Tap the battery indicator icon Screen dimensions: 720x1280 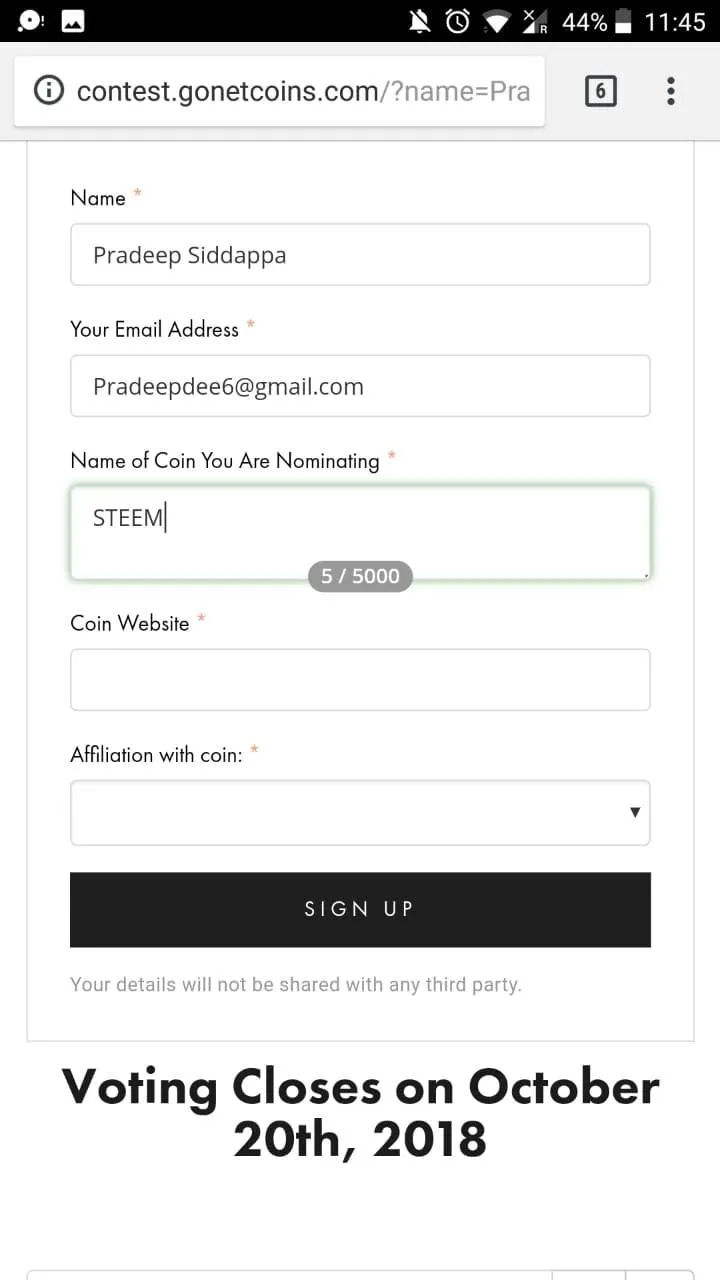pyautogui.click(x=623, y=21)
